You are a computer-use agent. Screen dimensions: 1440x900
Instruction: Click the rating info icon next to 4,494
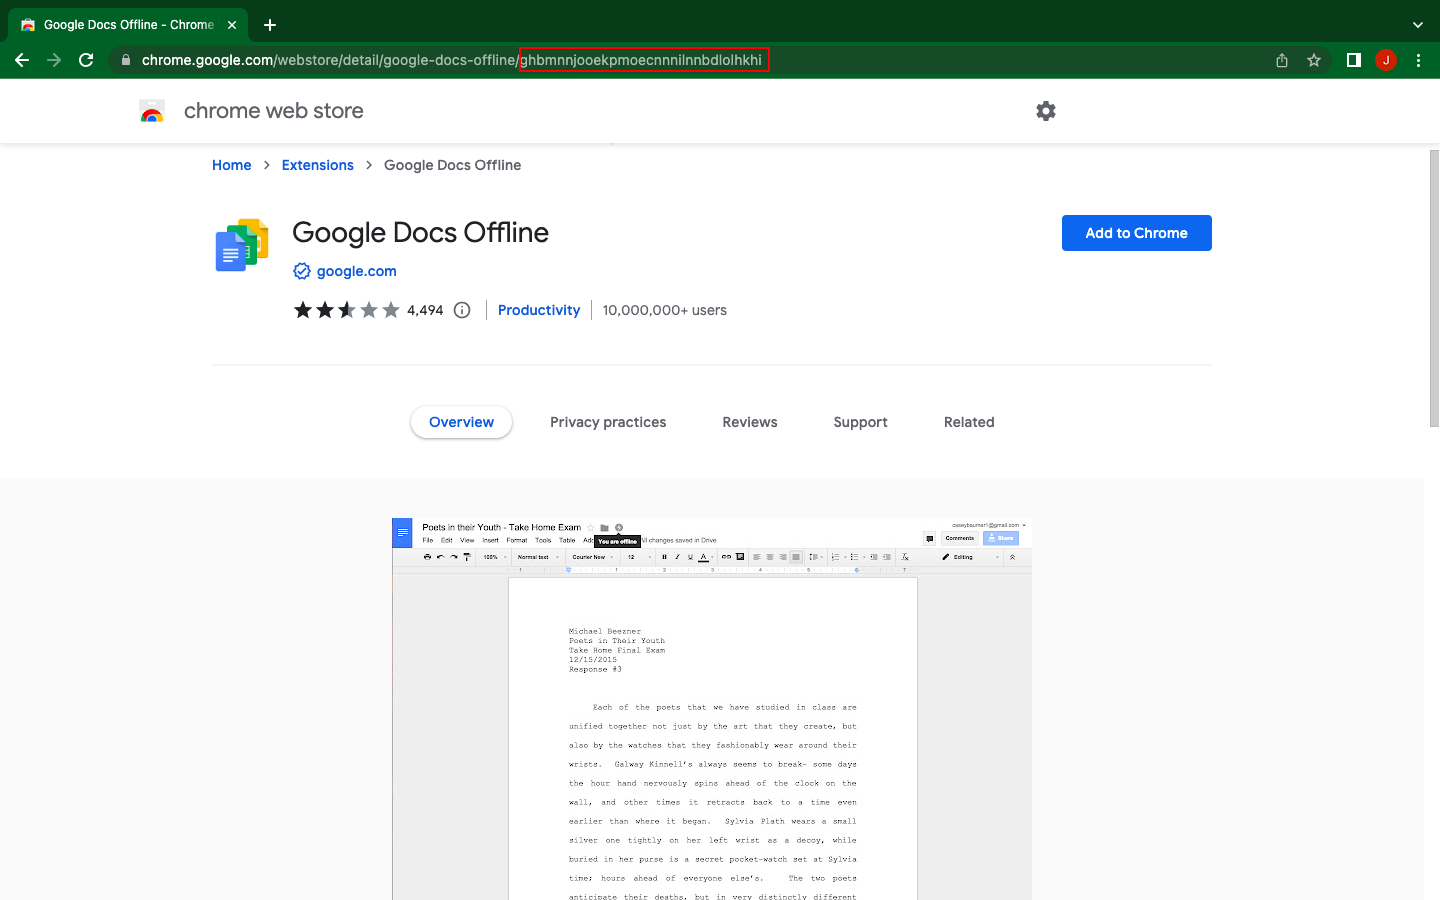coord(462,310)
